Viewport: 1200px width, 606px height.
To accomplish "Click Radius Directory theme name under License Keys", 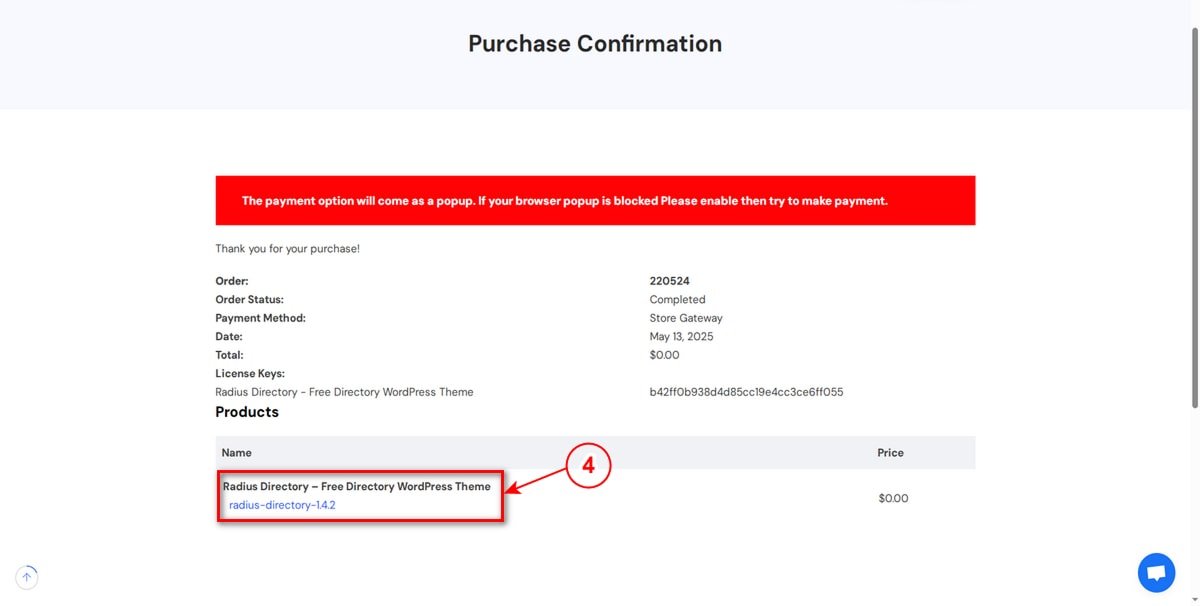I will coord(345,392).
